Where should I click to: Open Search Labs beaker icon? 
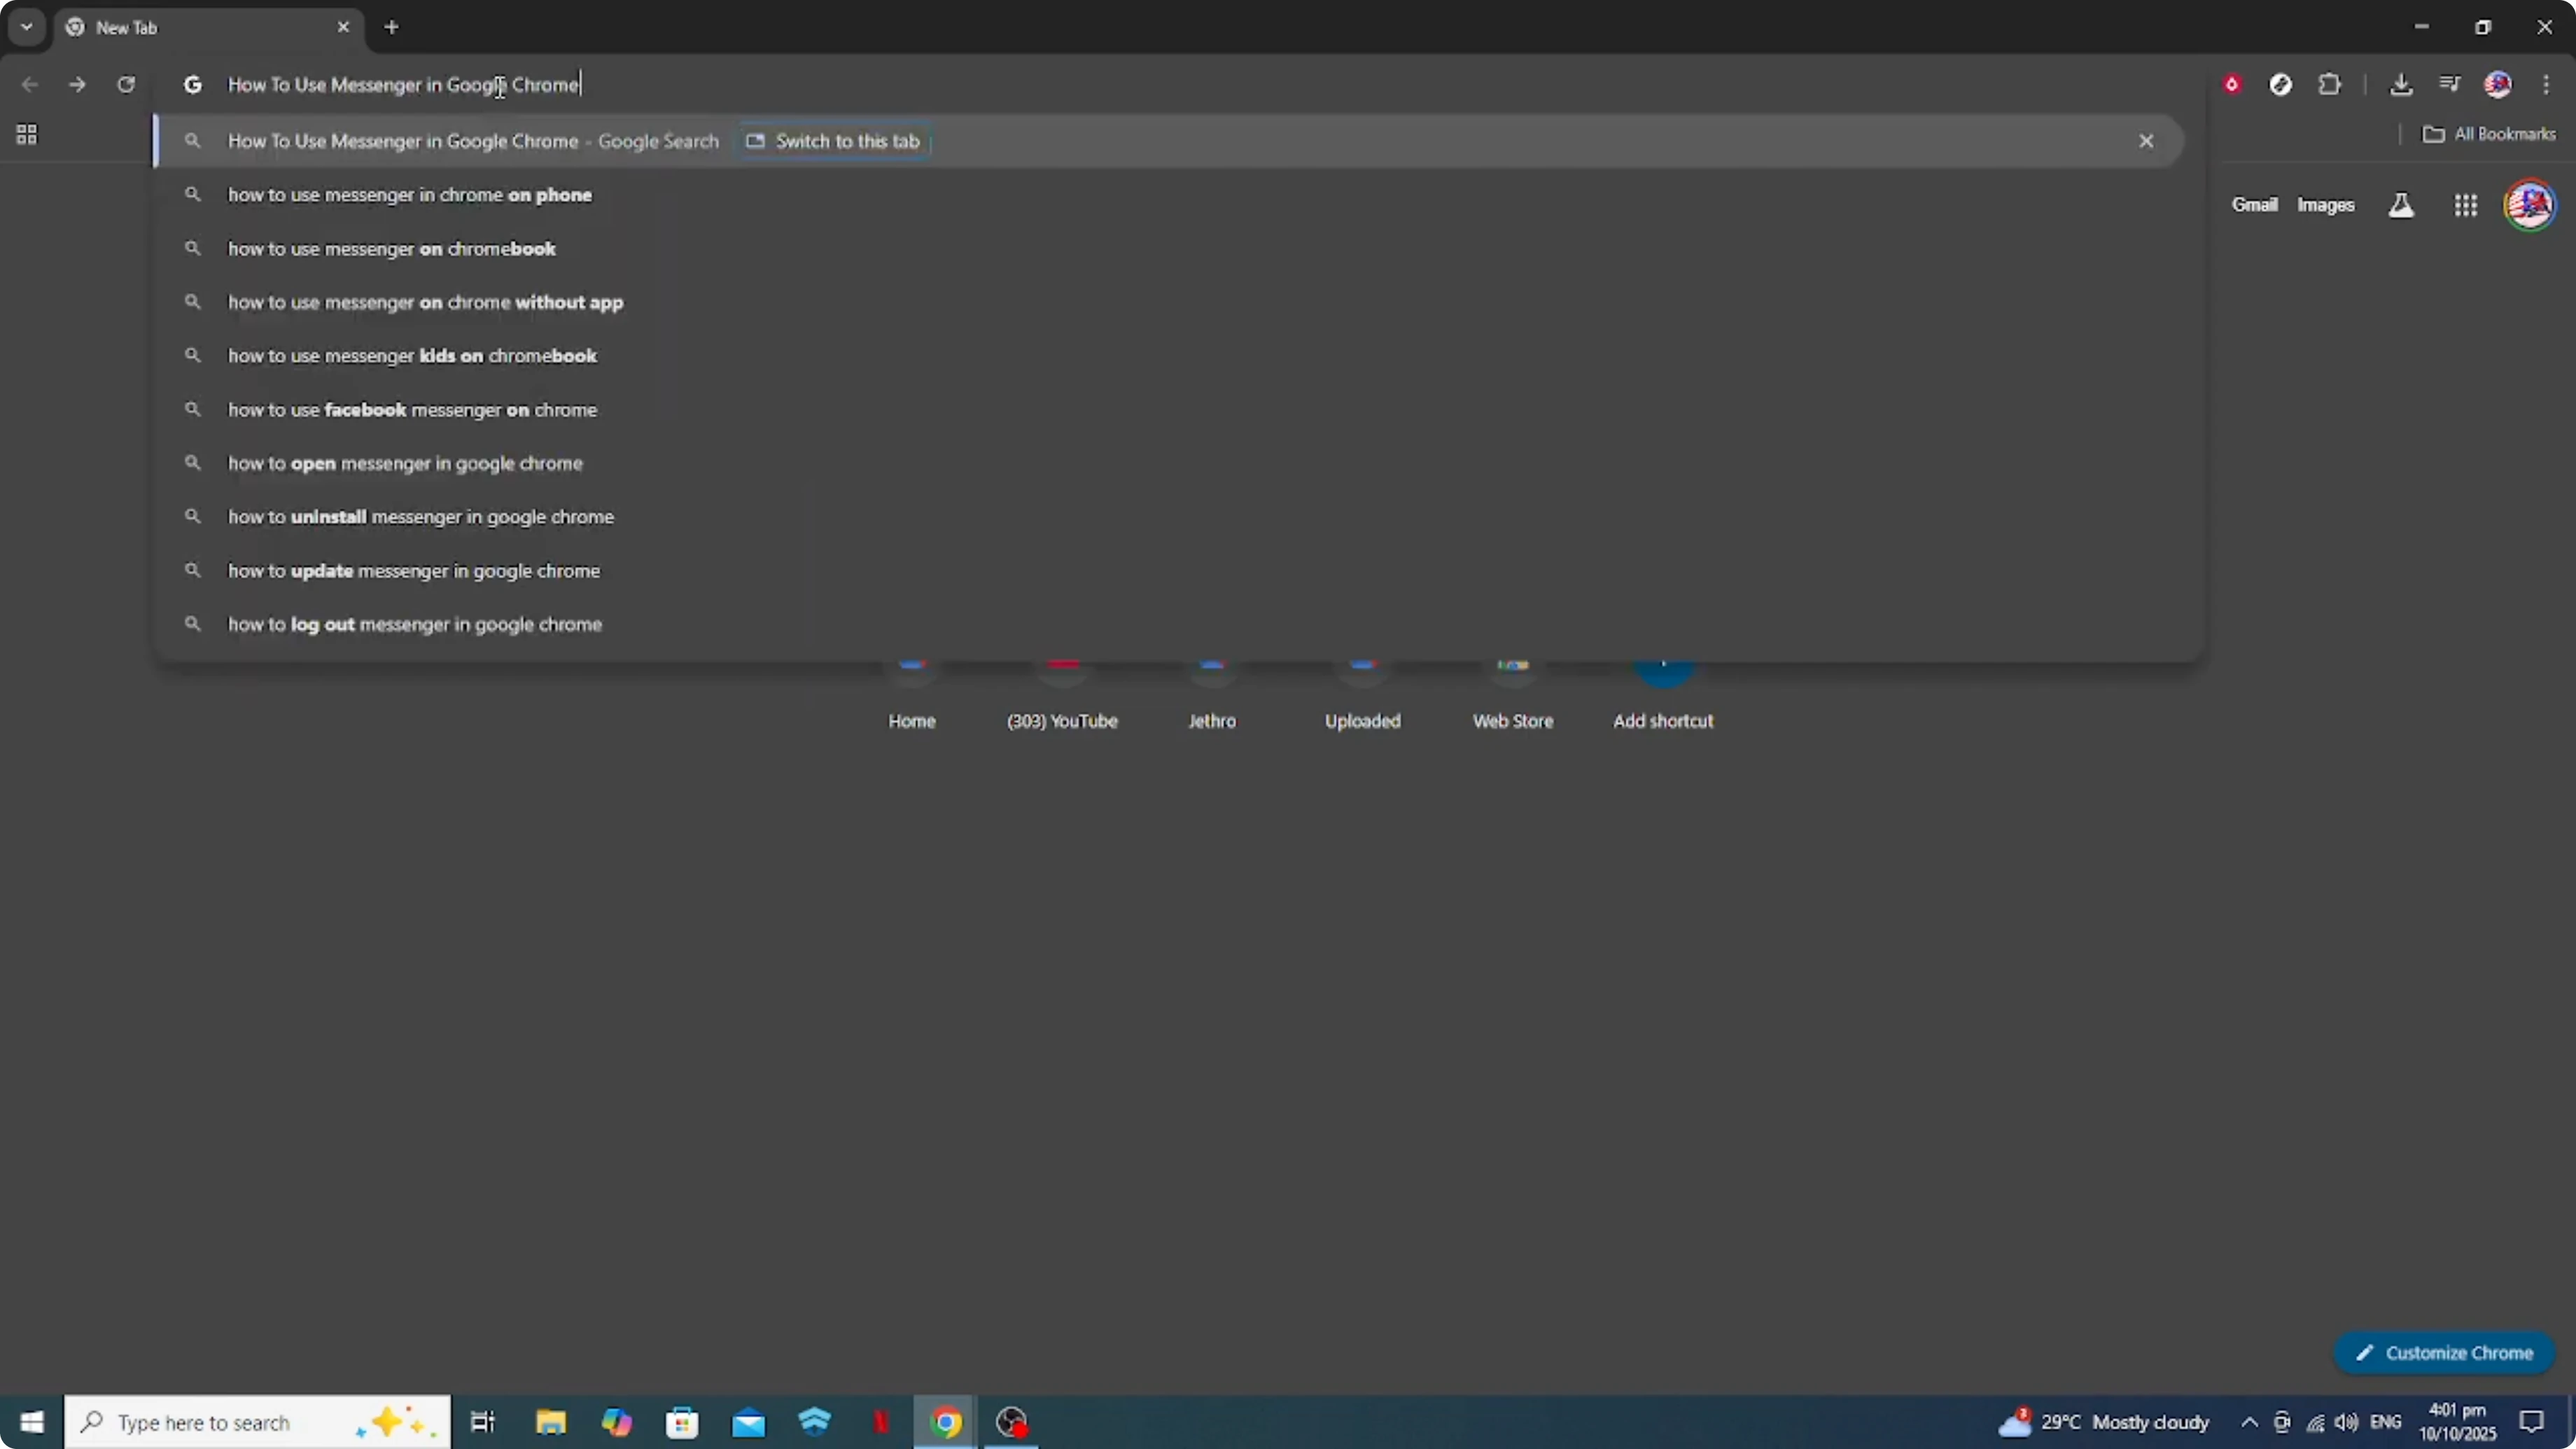coord(2401,205)
